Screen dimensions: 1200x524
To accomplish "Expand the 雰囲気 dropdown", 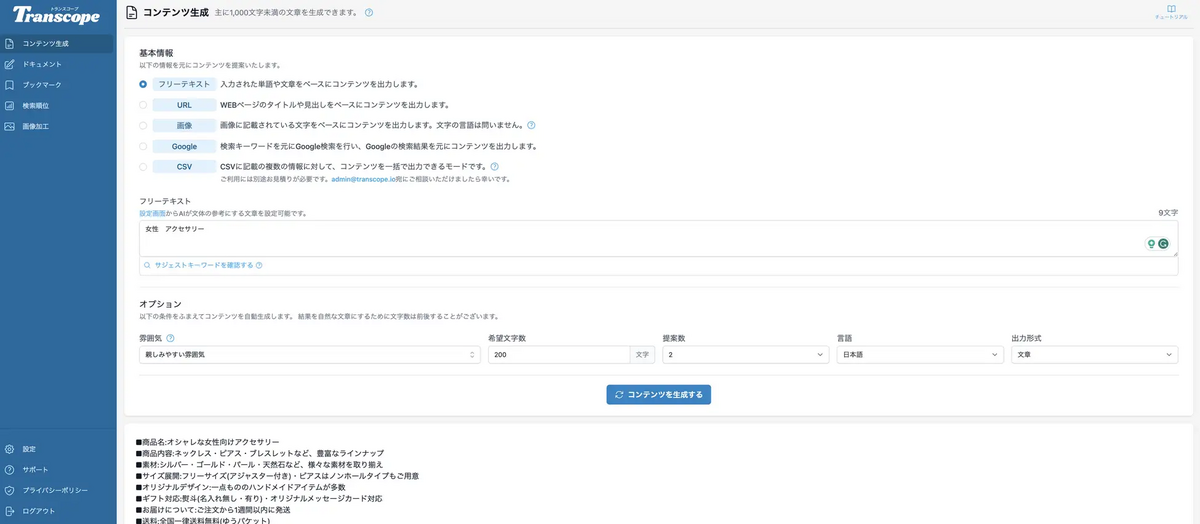I will tap(310, 355).
